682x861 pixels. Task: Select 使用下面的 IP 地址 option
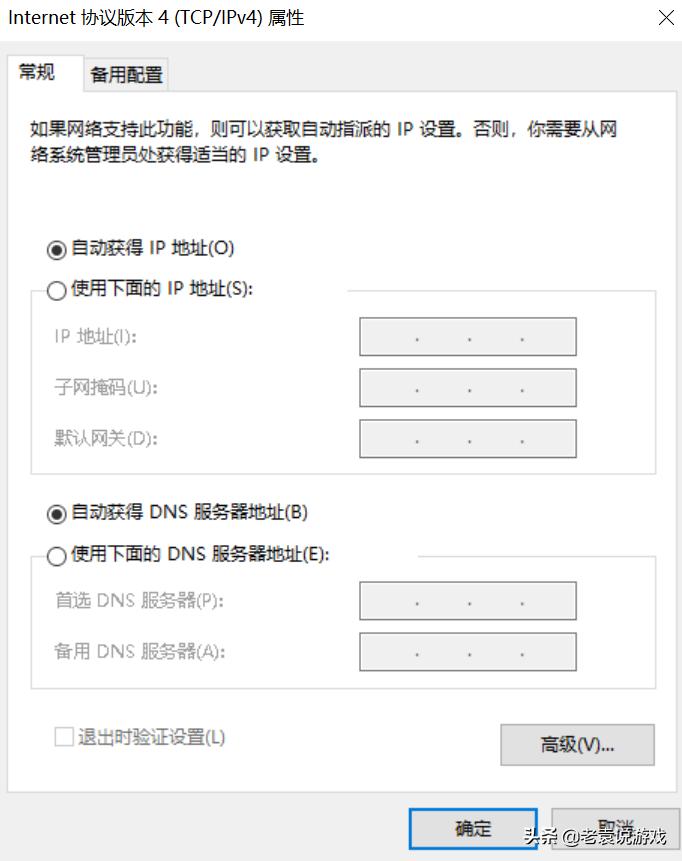[57, 290]
